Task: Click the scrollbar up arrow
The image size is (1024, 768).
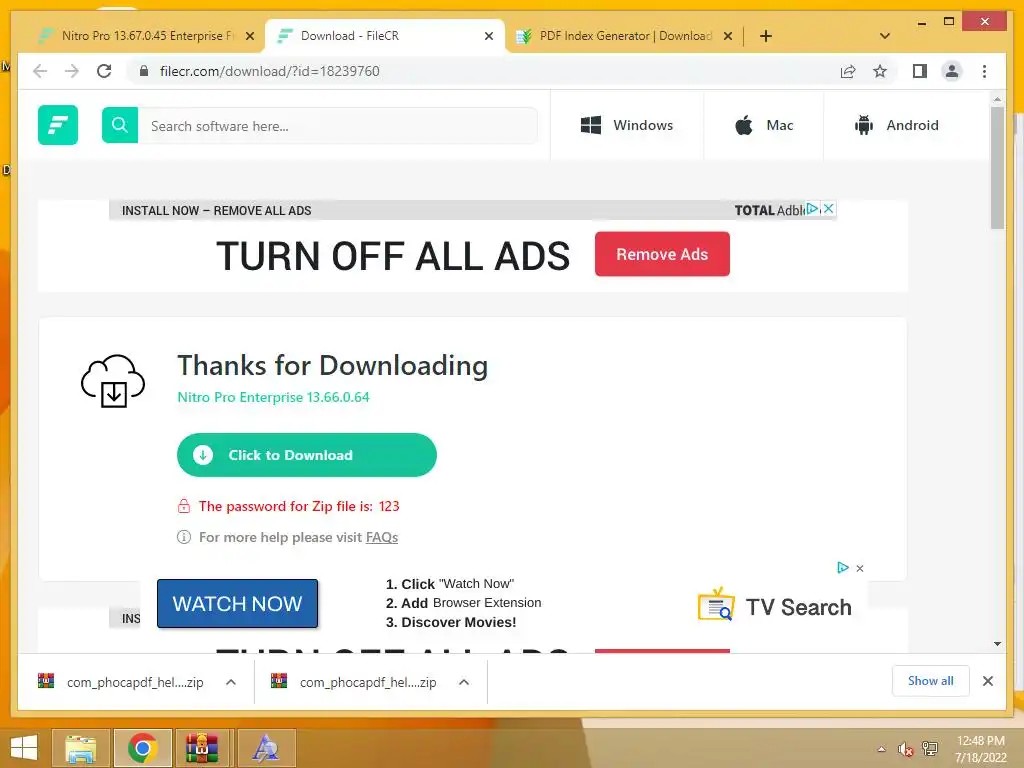Action: pos(997,99)
